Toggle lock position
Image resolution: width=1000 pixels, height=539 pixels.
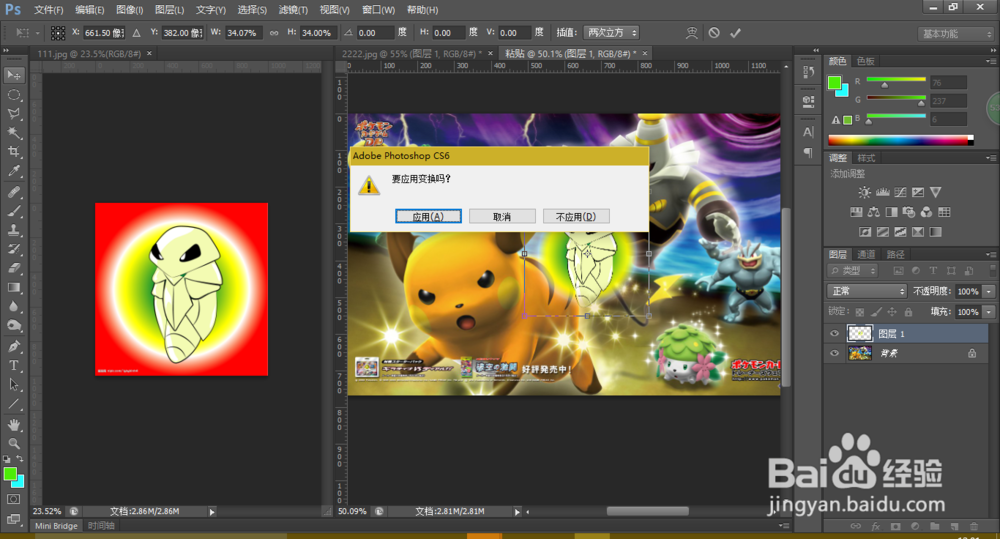pyautogui.click(x=892, y=312)
